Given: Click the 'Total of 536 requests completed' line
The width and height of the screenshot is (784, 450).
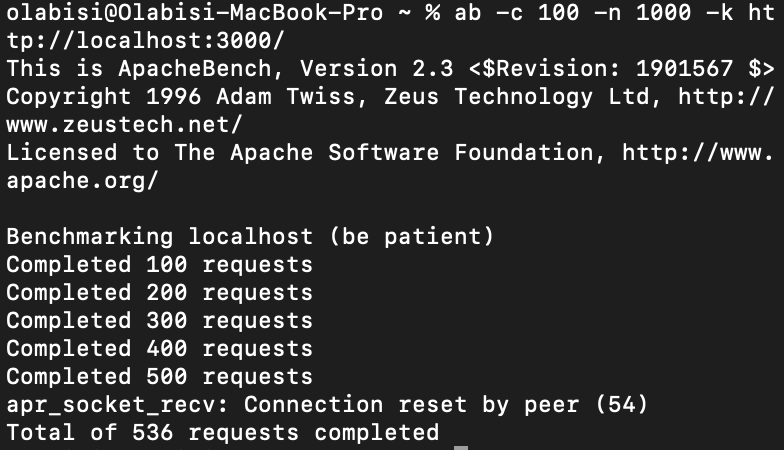Looking at the screenshot, I should (222, 433).
